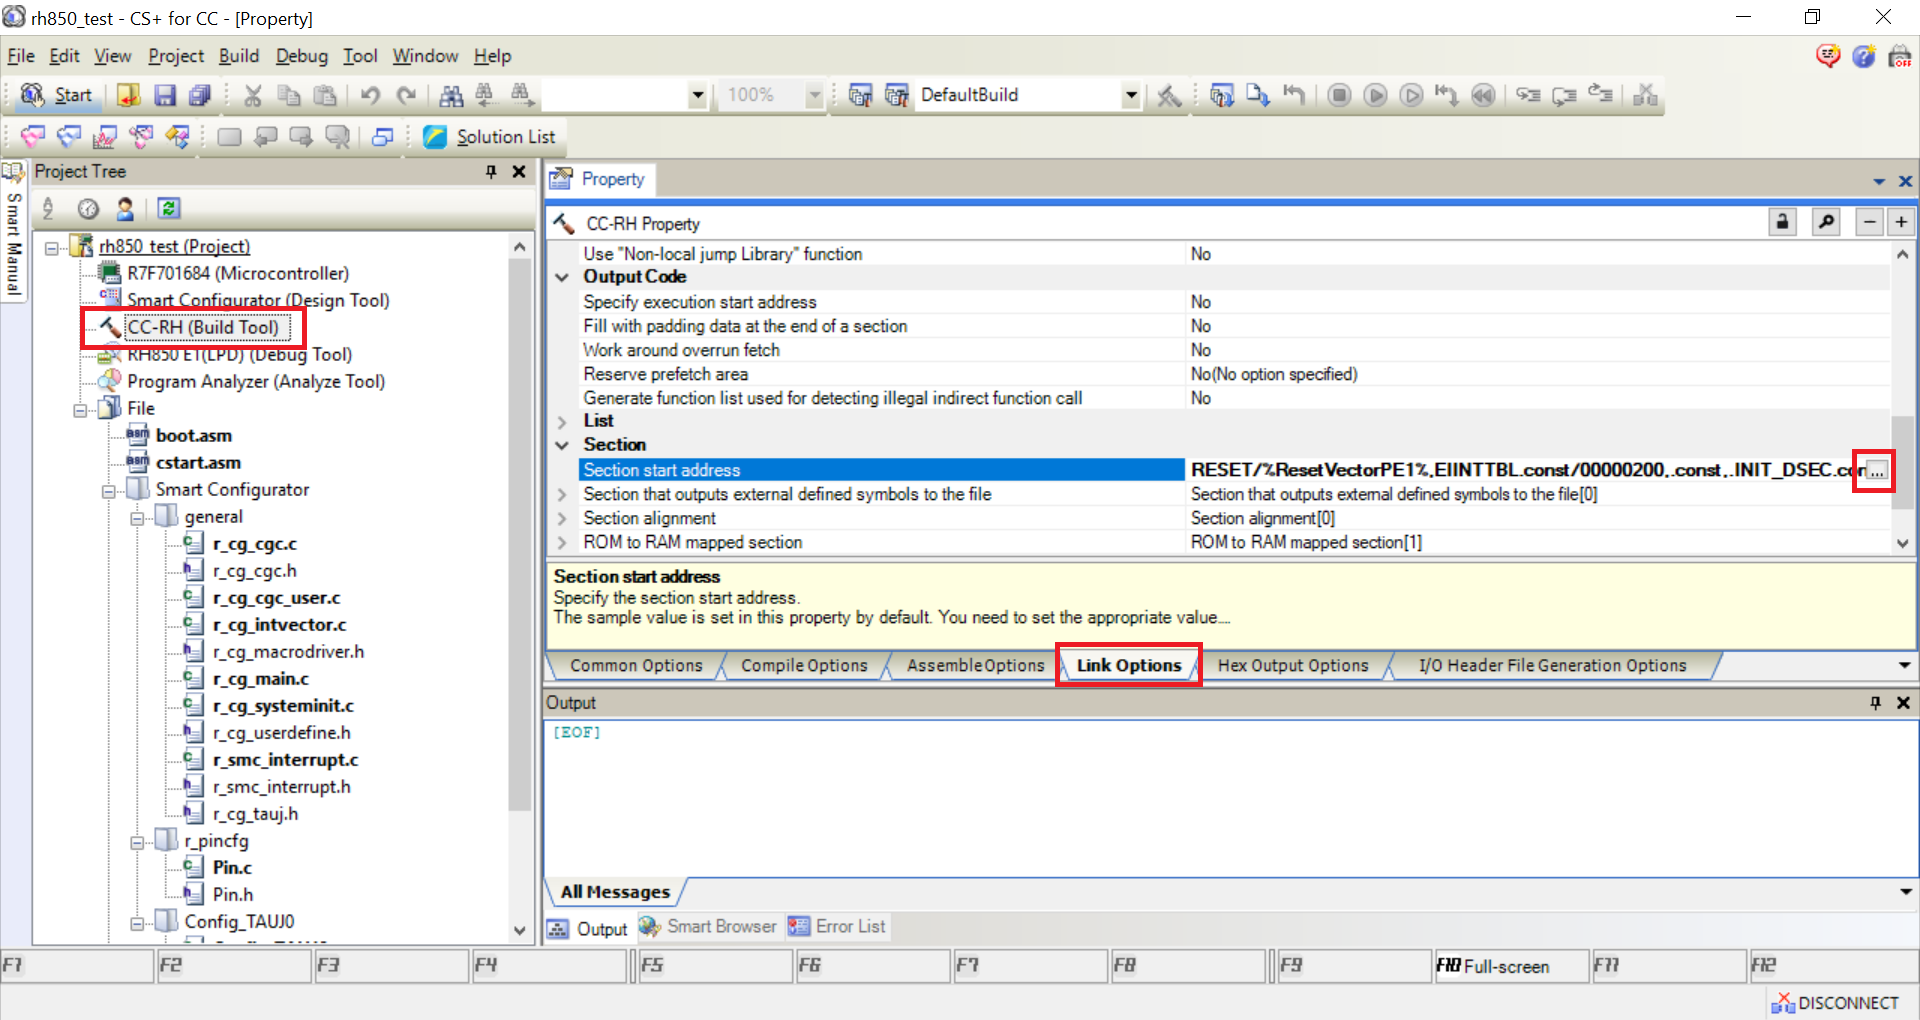Open the DefaultBuild configuration dropdown
Screen dimensions: 1920x1020
pyautogui.click(x=1131, y=95)
